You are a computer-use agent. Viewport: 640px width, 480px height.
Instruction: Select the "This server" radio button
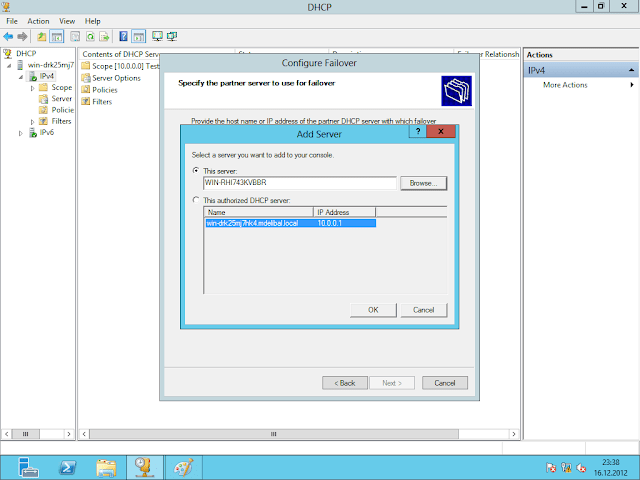tap(196, 171)
